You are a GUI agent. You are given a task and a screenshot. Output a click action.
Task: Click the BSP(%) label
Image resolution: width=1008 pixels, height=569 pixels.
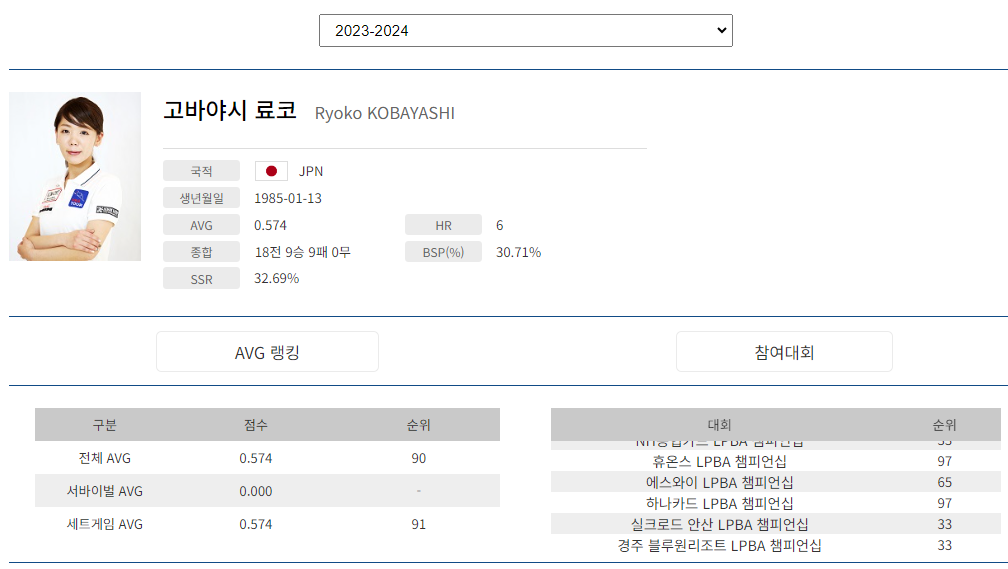(443, 252)
